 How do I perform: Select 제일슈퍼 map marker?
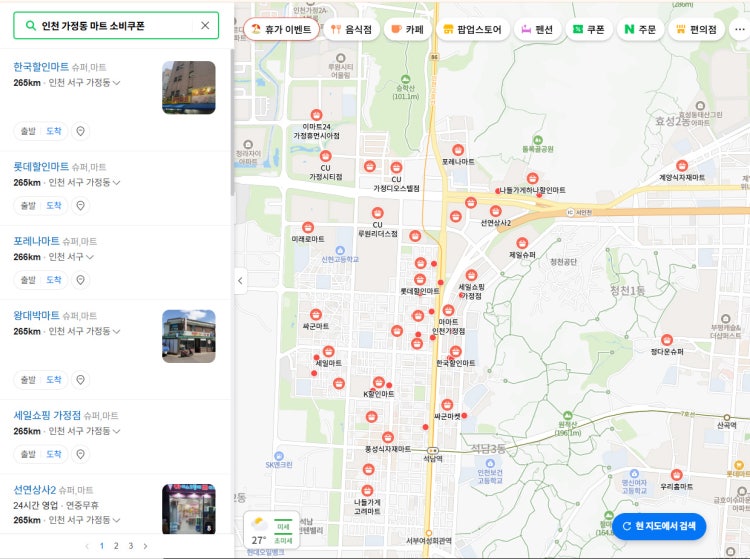(522, 243)
